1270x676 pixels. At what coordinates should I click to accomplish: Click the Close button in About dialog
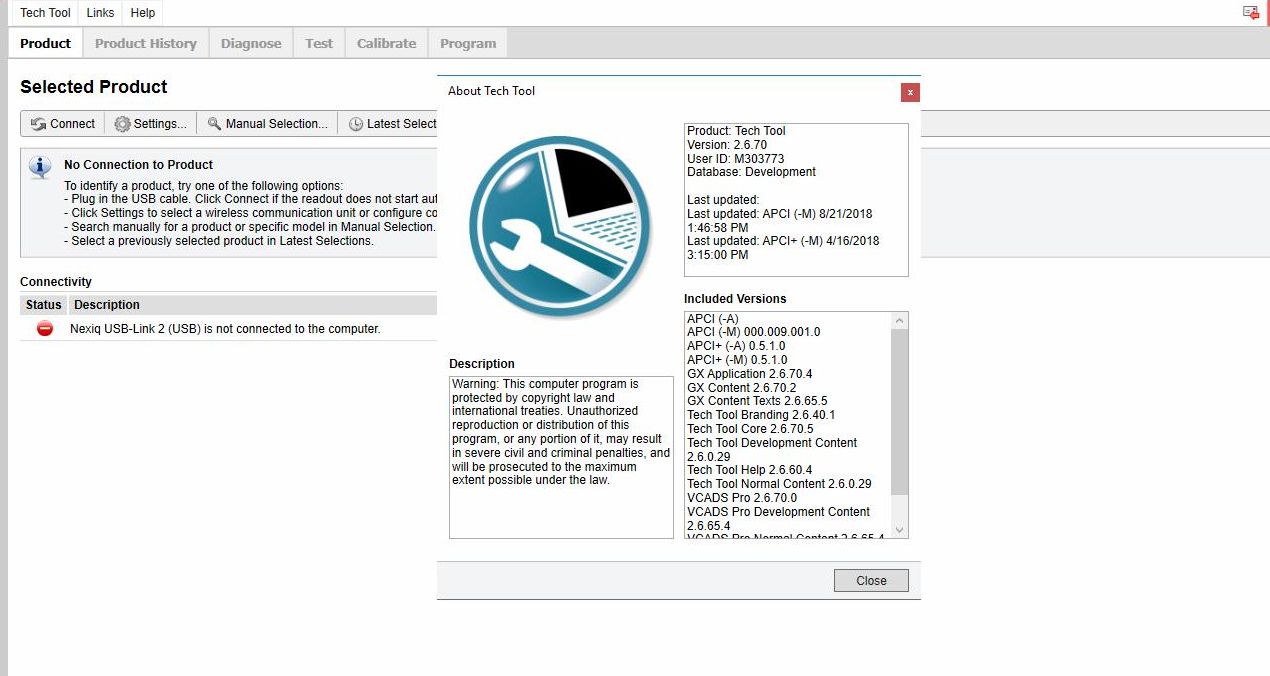point(871,580)
